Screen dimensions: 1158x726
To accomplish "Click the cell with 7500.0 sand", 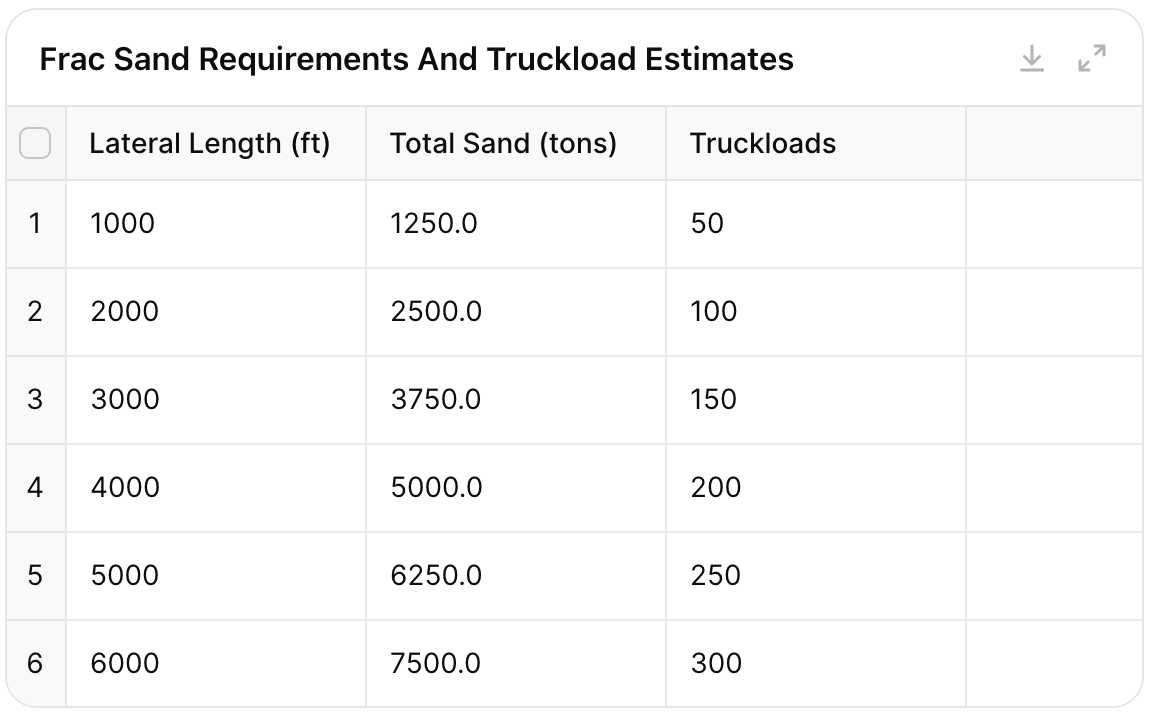I will point(436,663).
